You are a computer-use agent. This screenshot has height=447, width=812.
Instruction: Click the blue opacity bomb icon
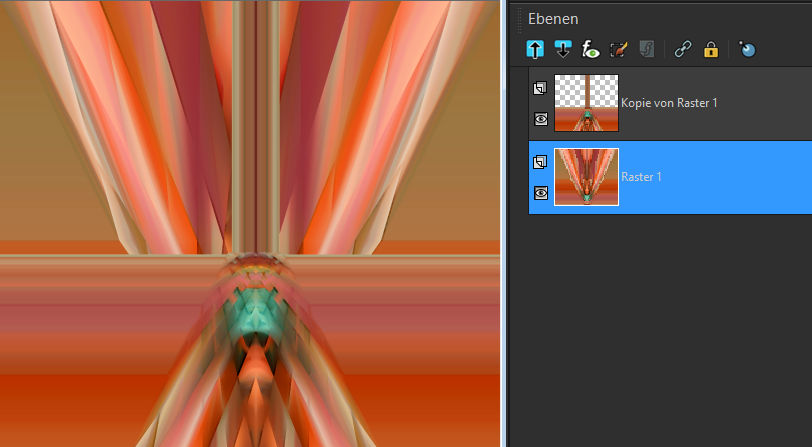747,49
